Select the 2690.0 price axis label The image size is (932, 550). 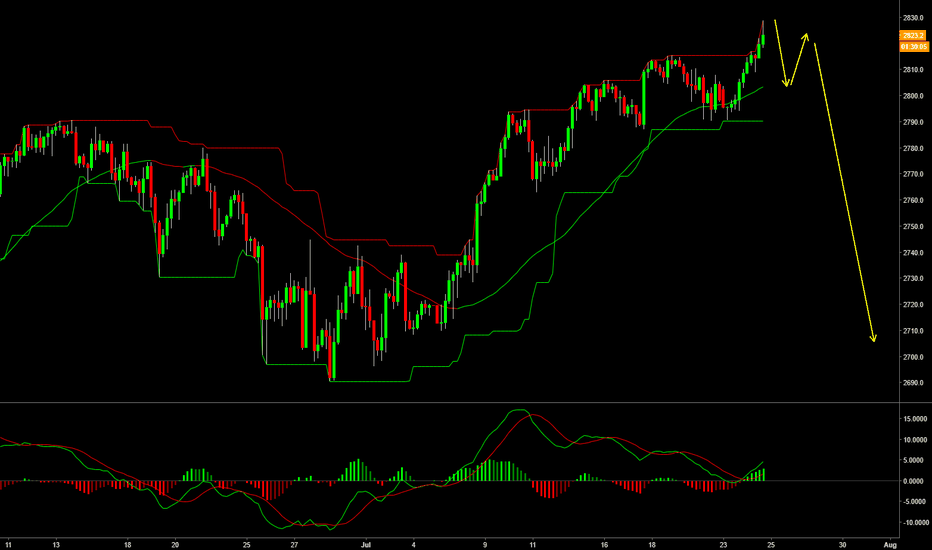pyautogui.click(x=913, y=383)
